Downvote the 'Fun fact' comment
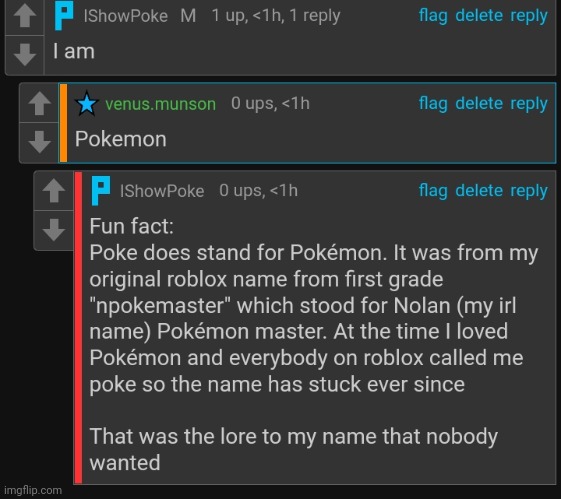 54,230
